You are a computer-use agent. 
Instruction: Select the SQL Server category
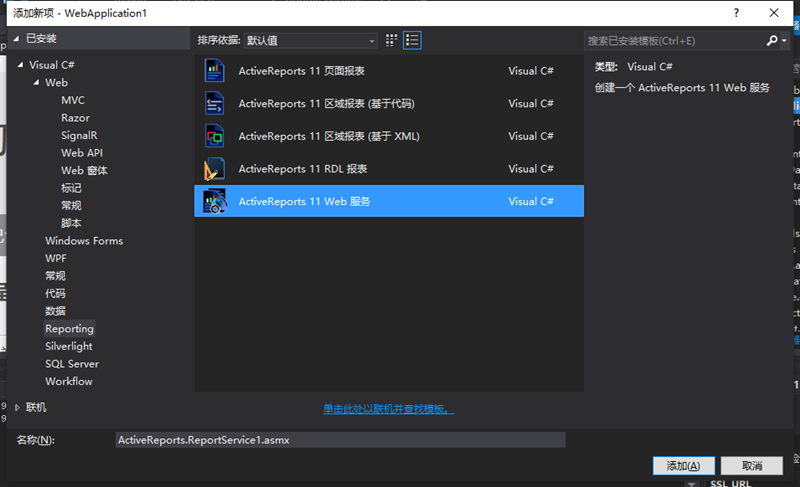point(71,364)
